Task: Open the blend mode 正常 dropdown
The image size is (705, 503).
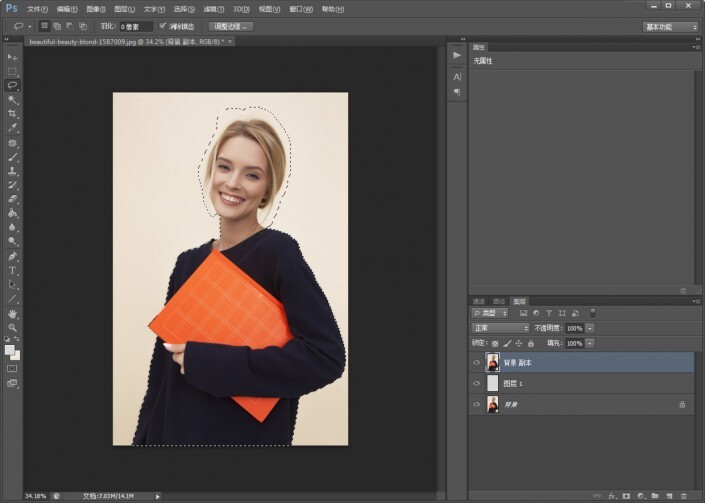Action: pos(500,328)
